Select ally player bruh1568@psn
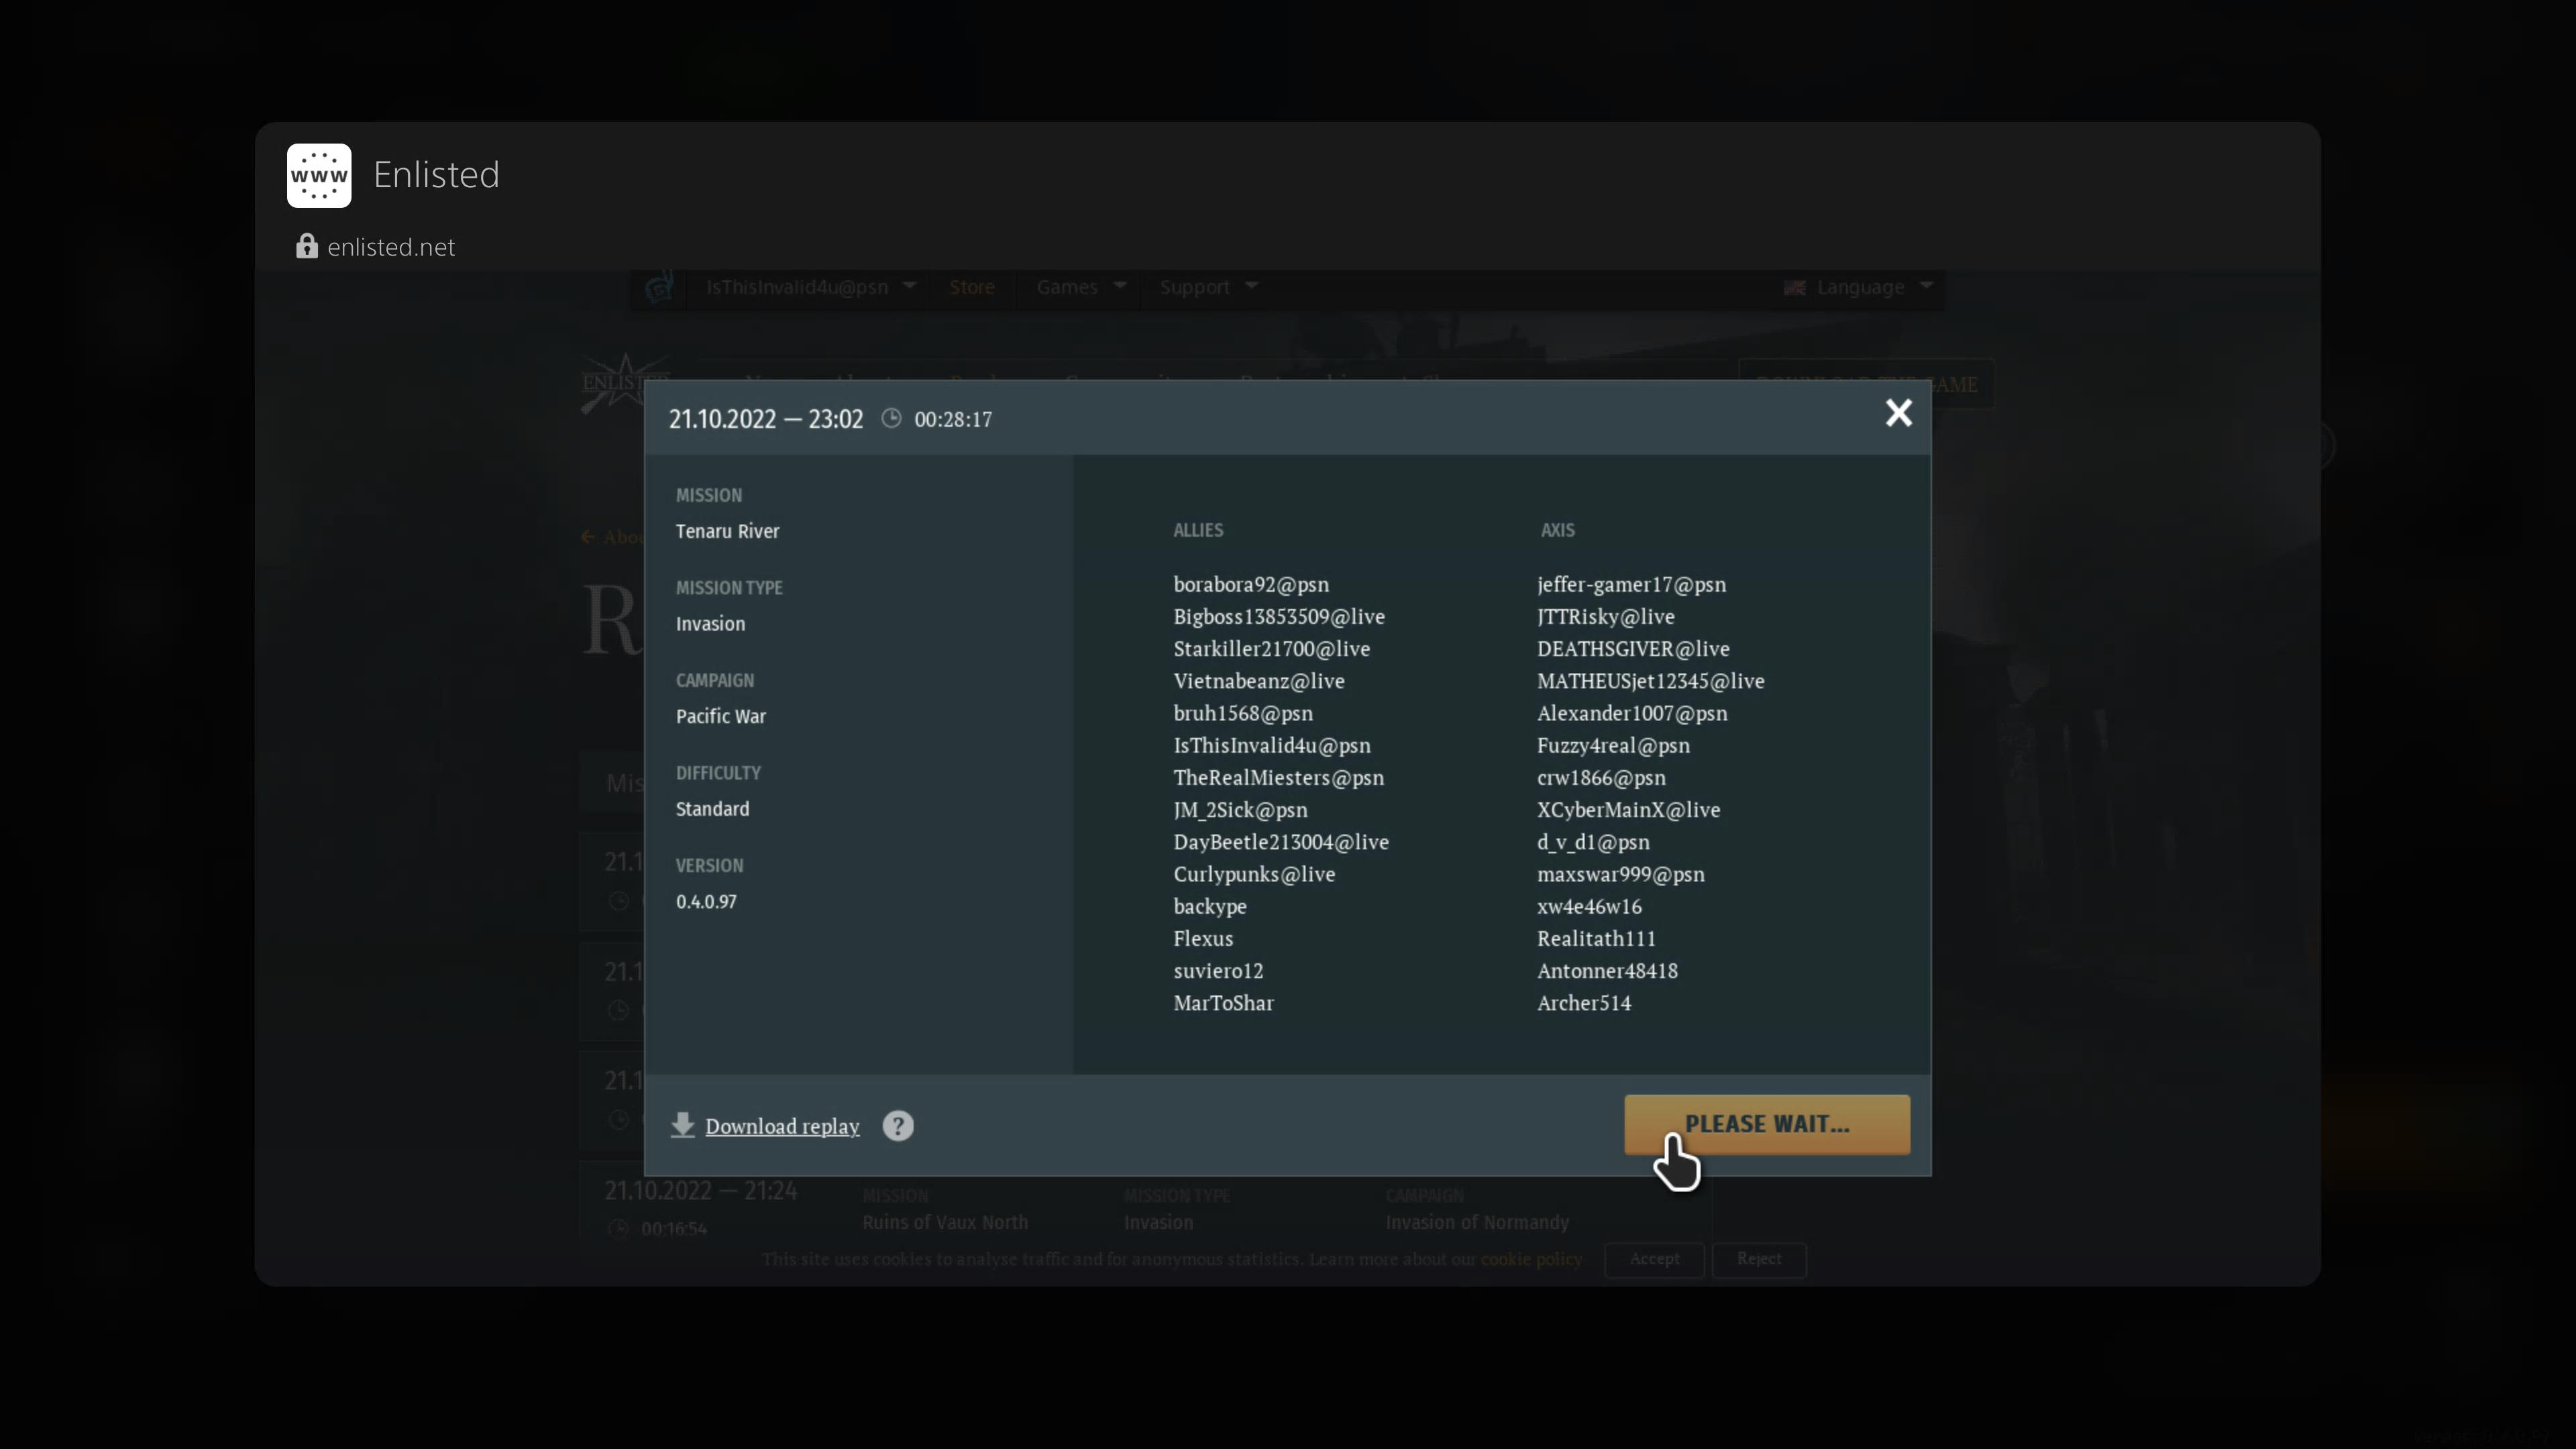This screenshot has width=2576, height=1449. [1243, 713]
